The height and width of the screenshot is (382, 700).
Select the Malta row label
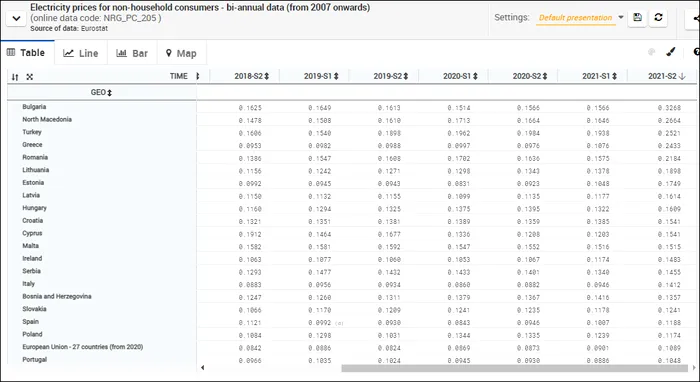(x=30, y=245)
